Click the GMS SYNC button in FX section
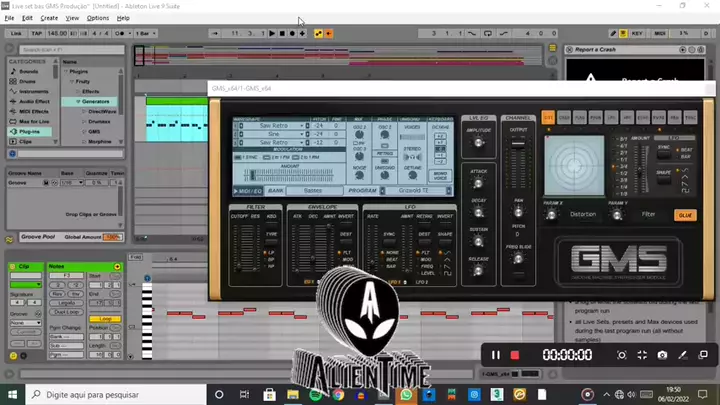Viewport: 720px width, 405px height. tap(664, 154)
